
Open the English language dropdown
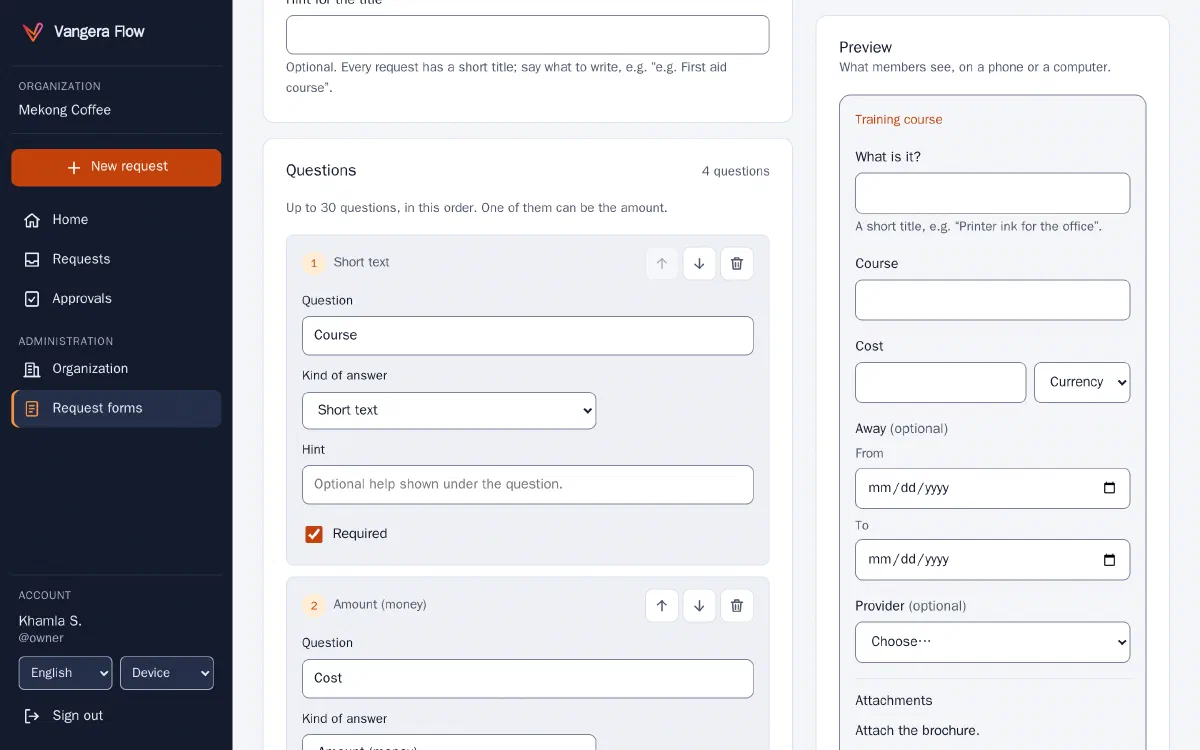(x=65, y=673)
